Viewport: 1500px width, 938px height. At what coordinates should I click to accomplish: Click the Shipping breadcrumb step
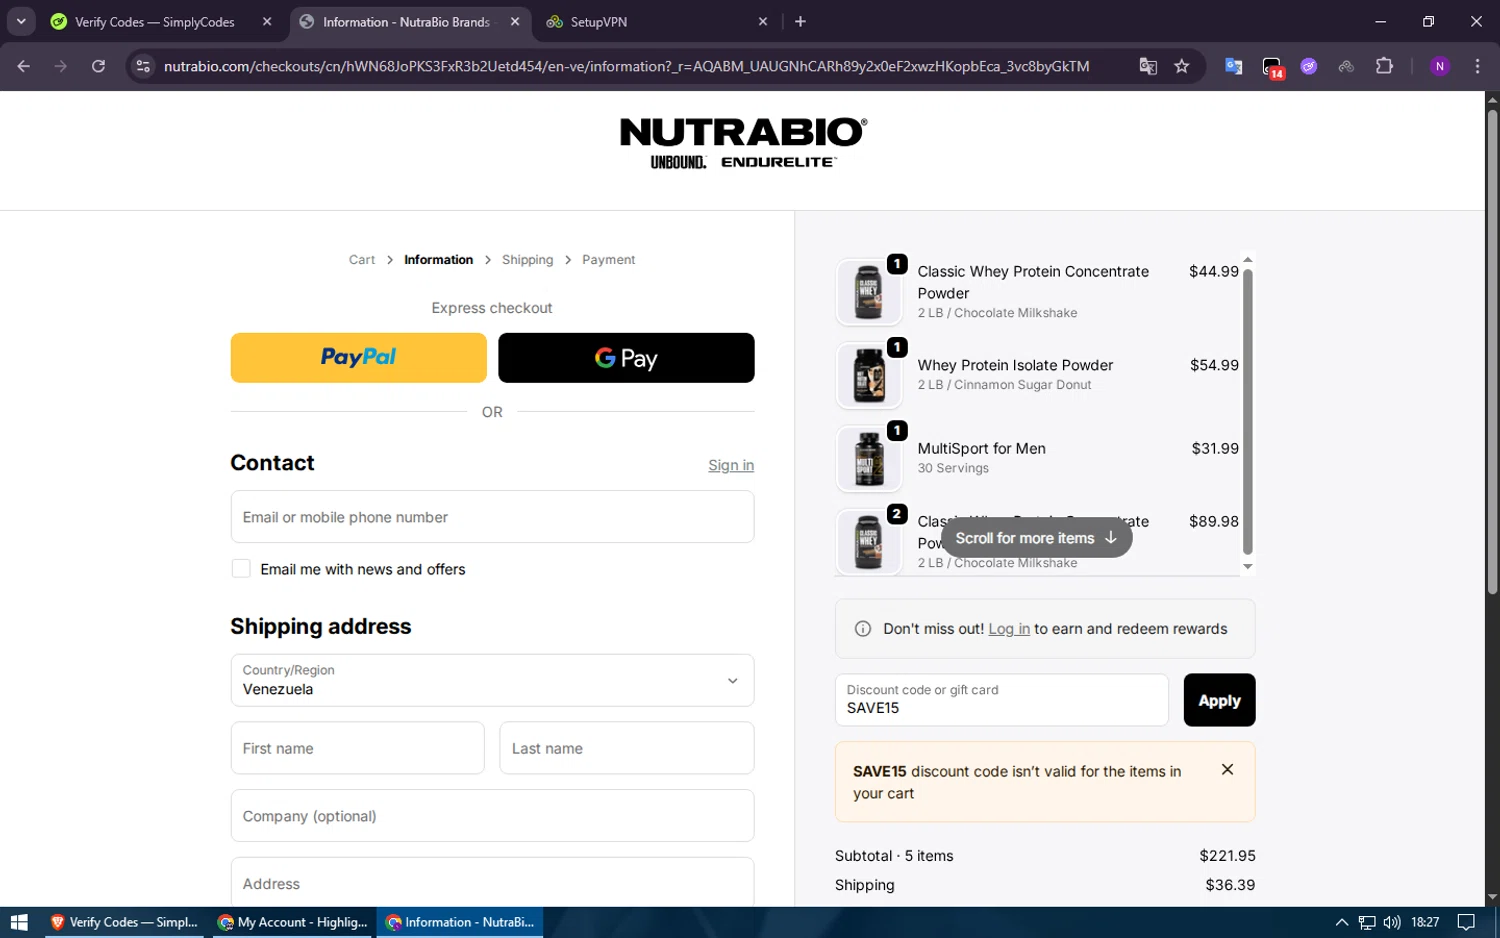[x=527, y=259]
